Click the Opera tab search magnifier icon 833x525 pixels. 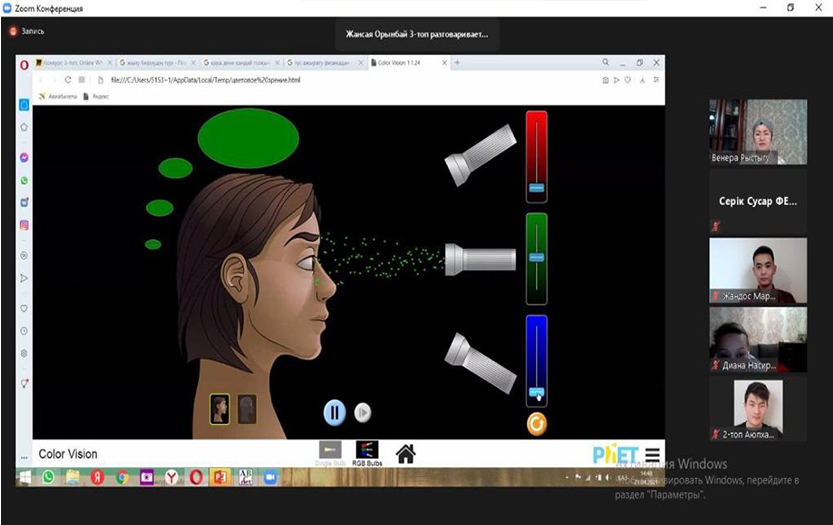(x=606, y=63)
